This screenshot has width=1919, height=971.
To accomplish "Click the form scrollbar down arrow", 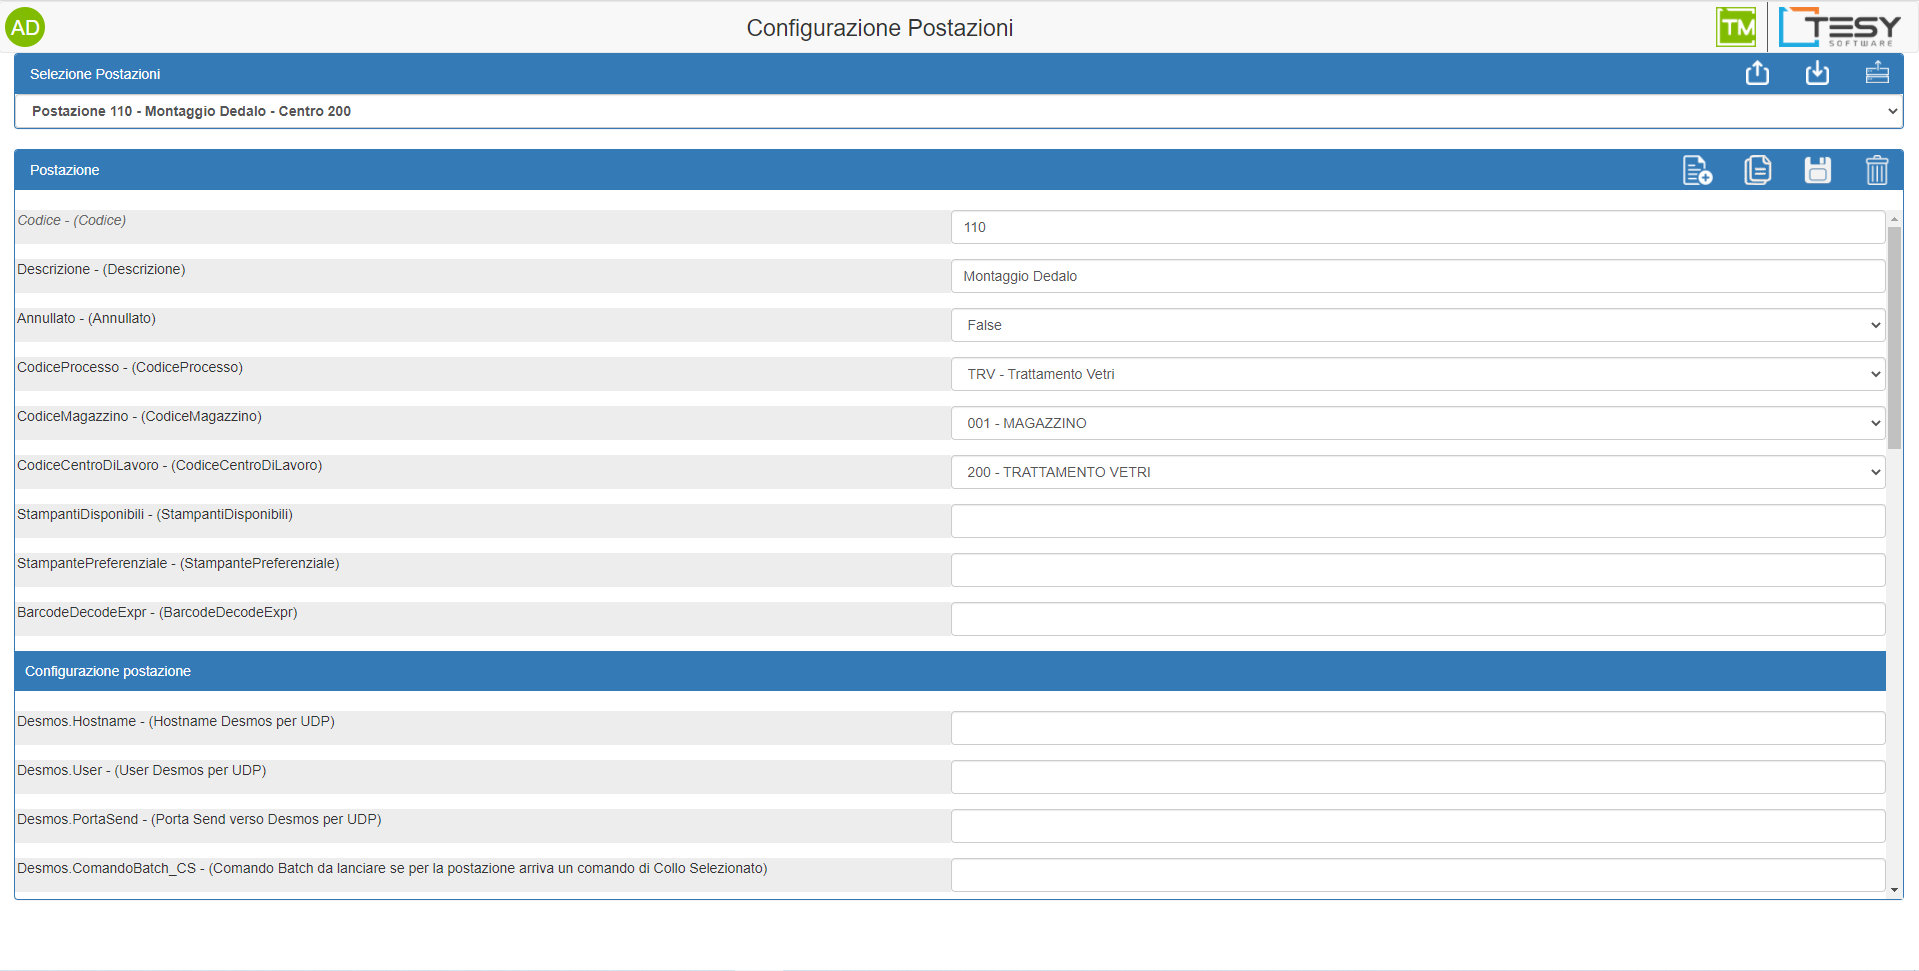I will coord(1894,889).
